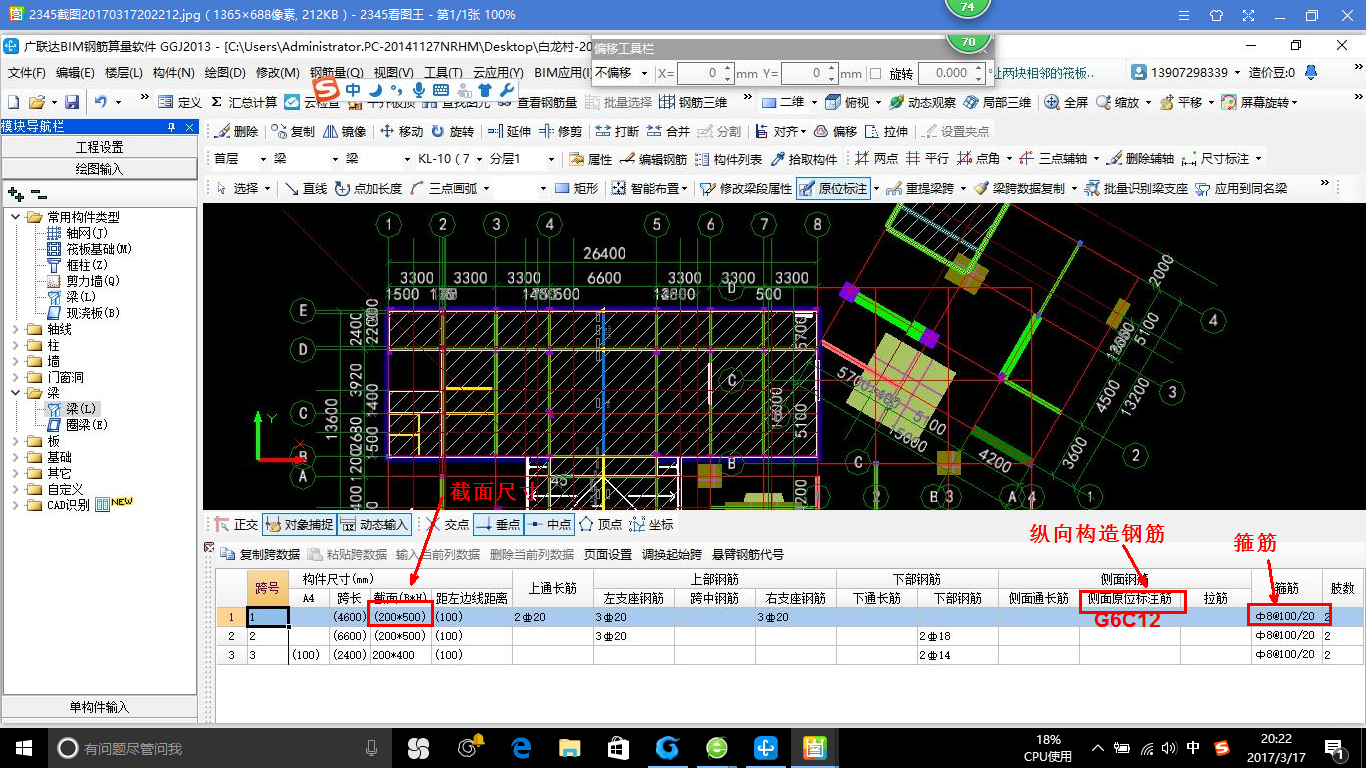Check the 旋转 rotation checkbox

876,73
